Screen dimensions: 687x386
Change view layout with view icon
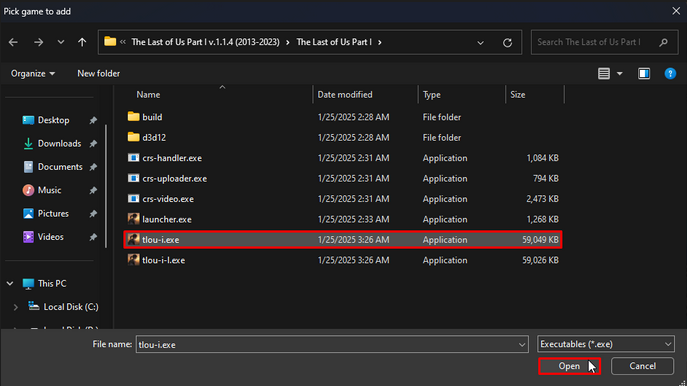pyautogui.click(x=604, y=74)
